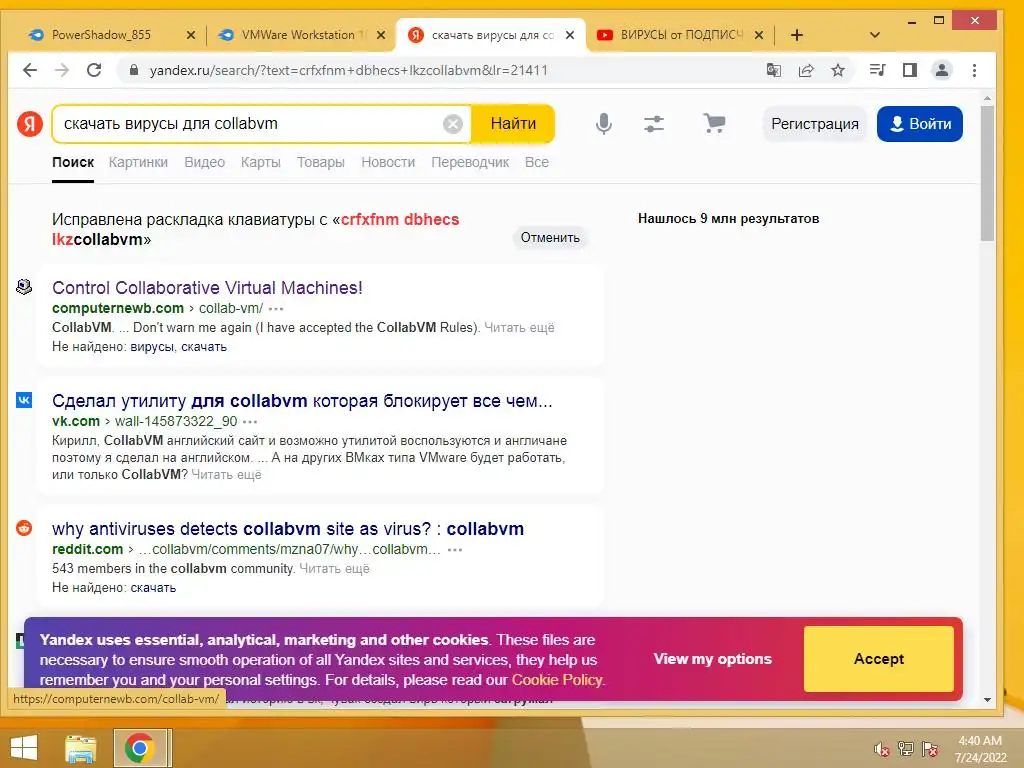Click the Chrome back arrow
1024x768 pixels.
29,70
